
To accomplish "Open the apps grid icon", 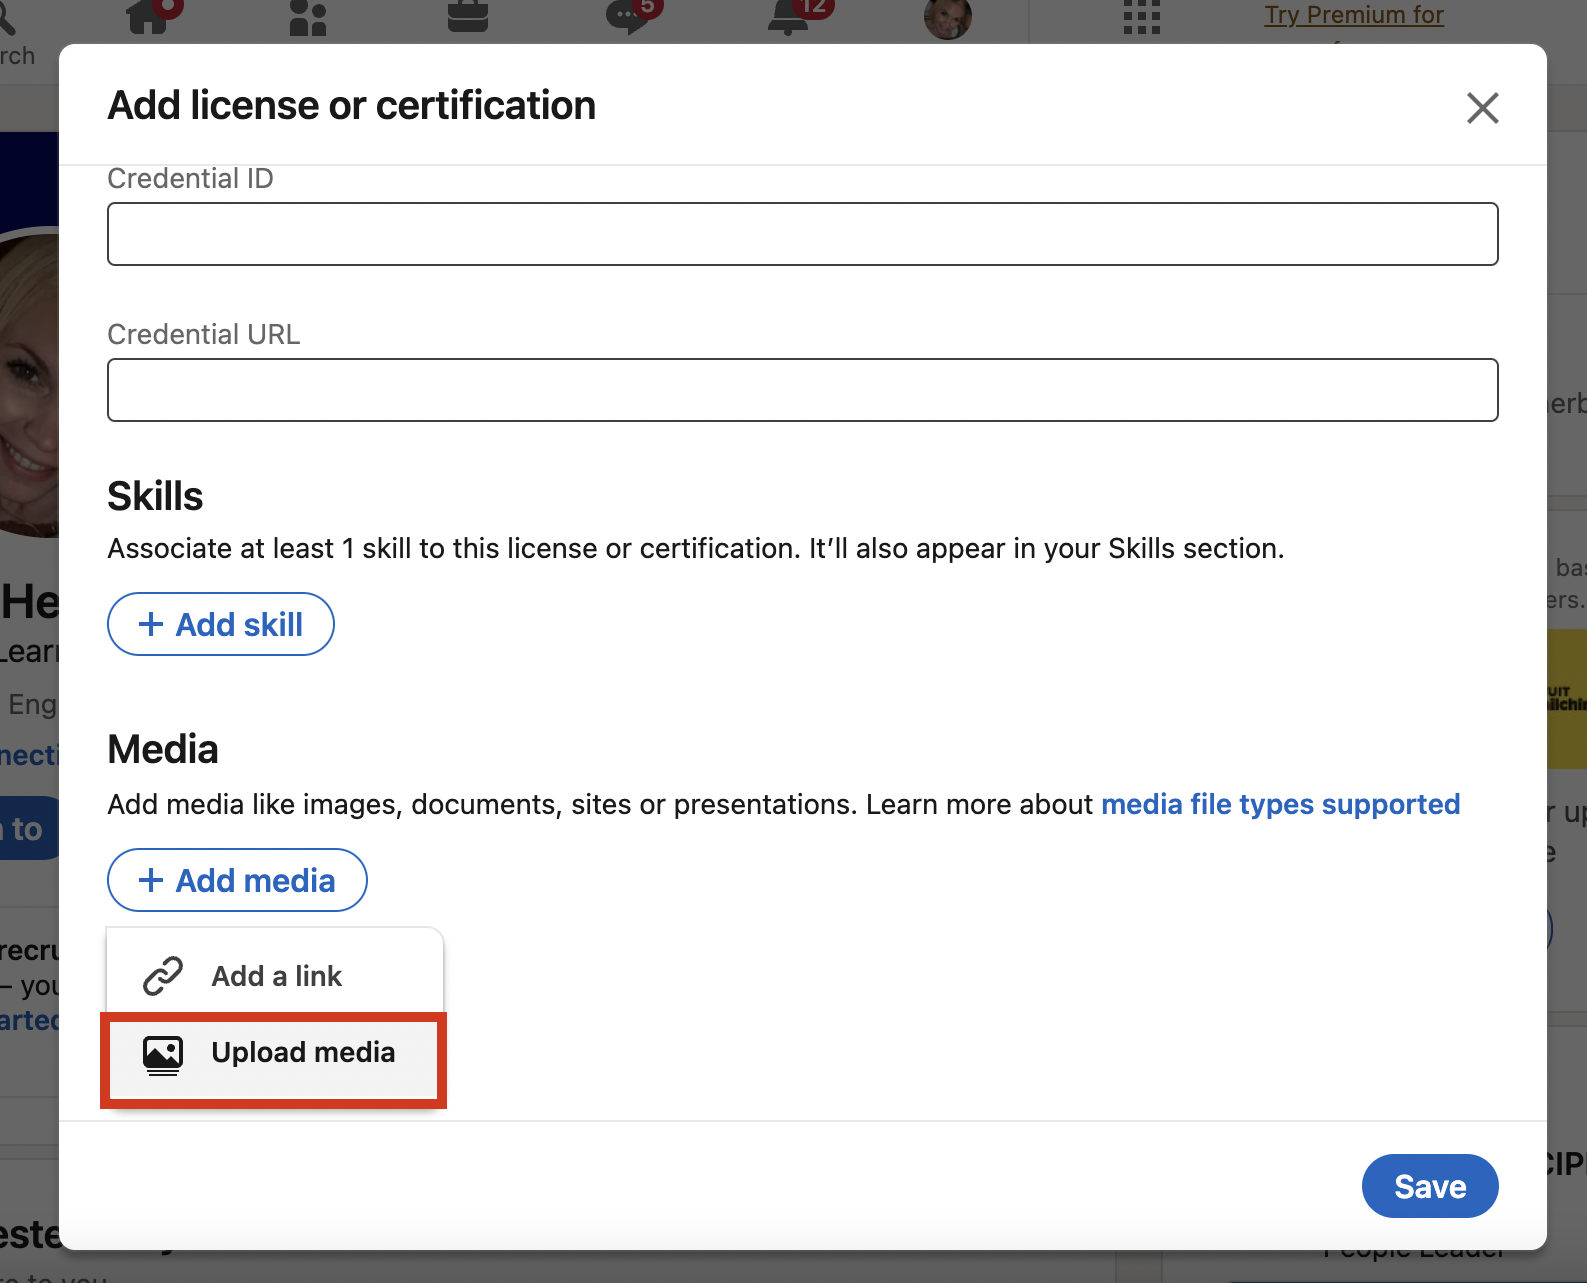I will [x=1141, y=17].
